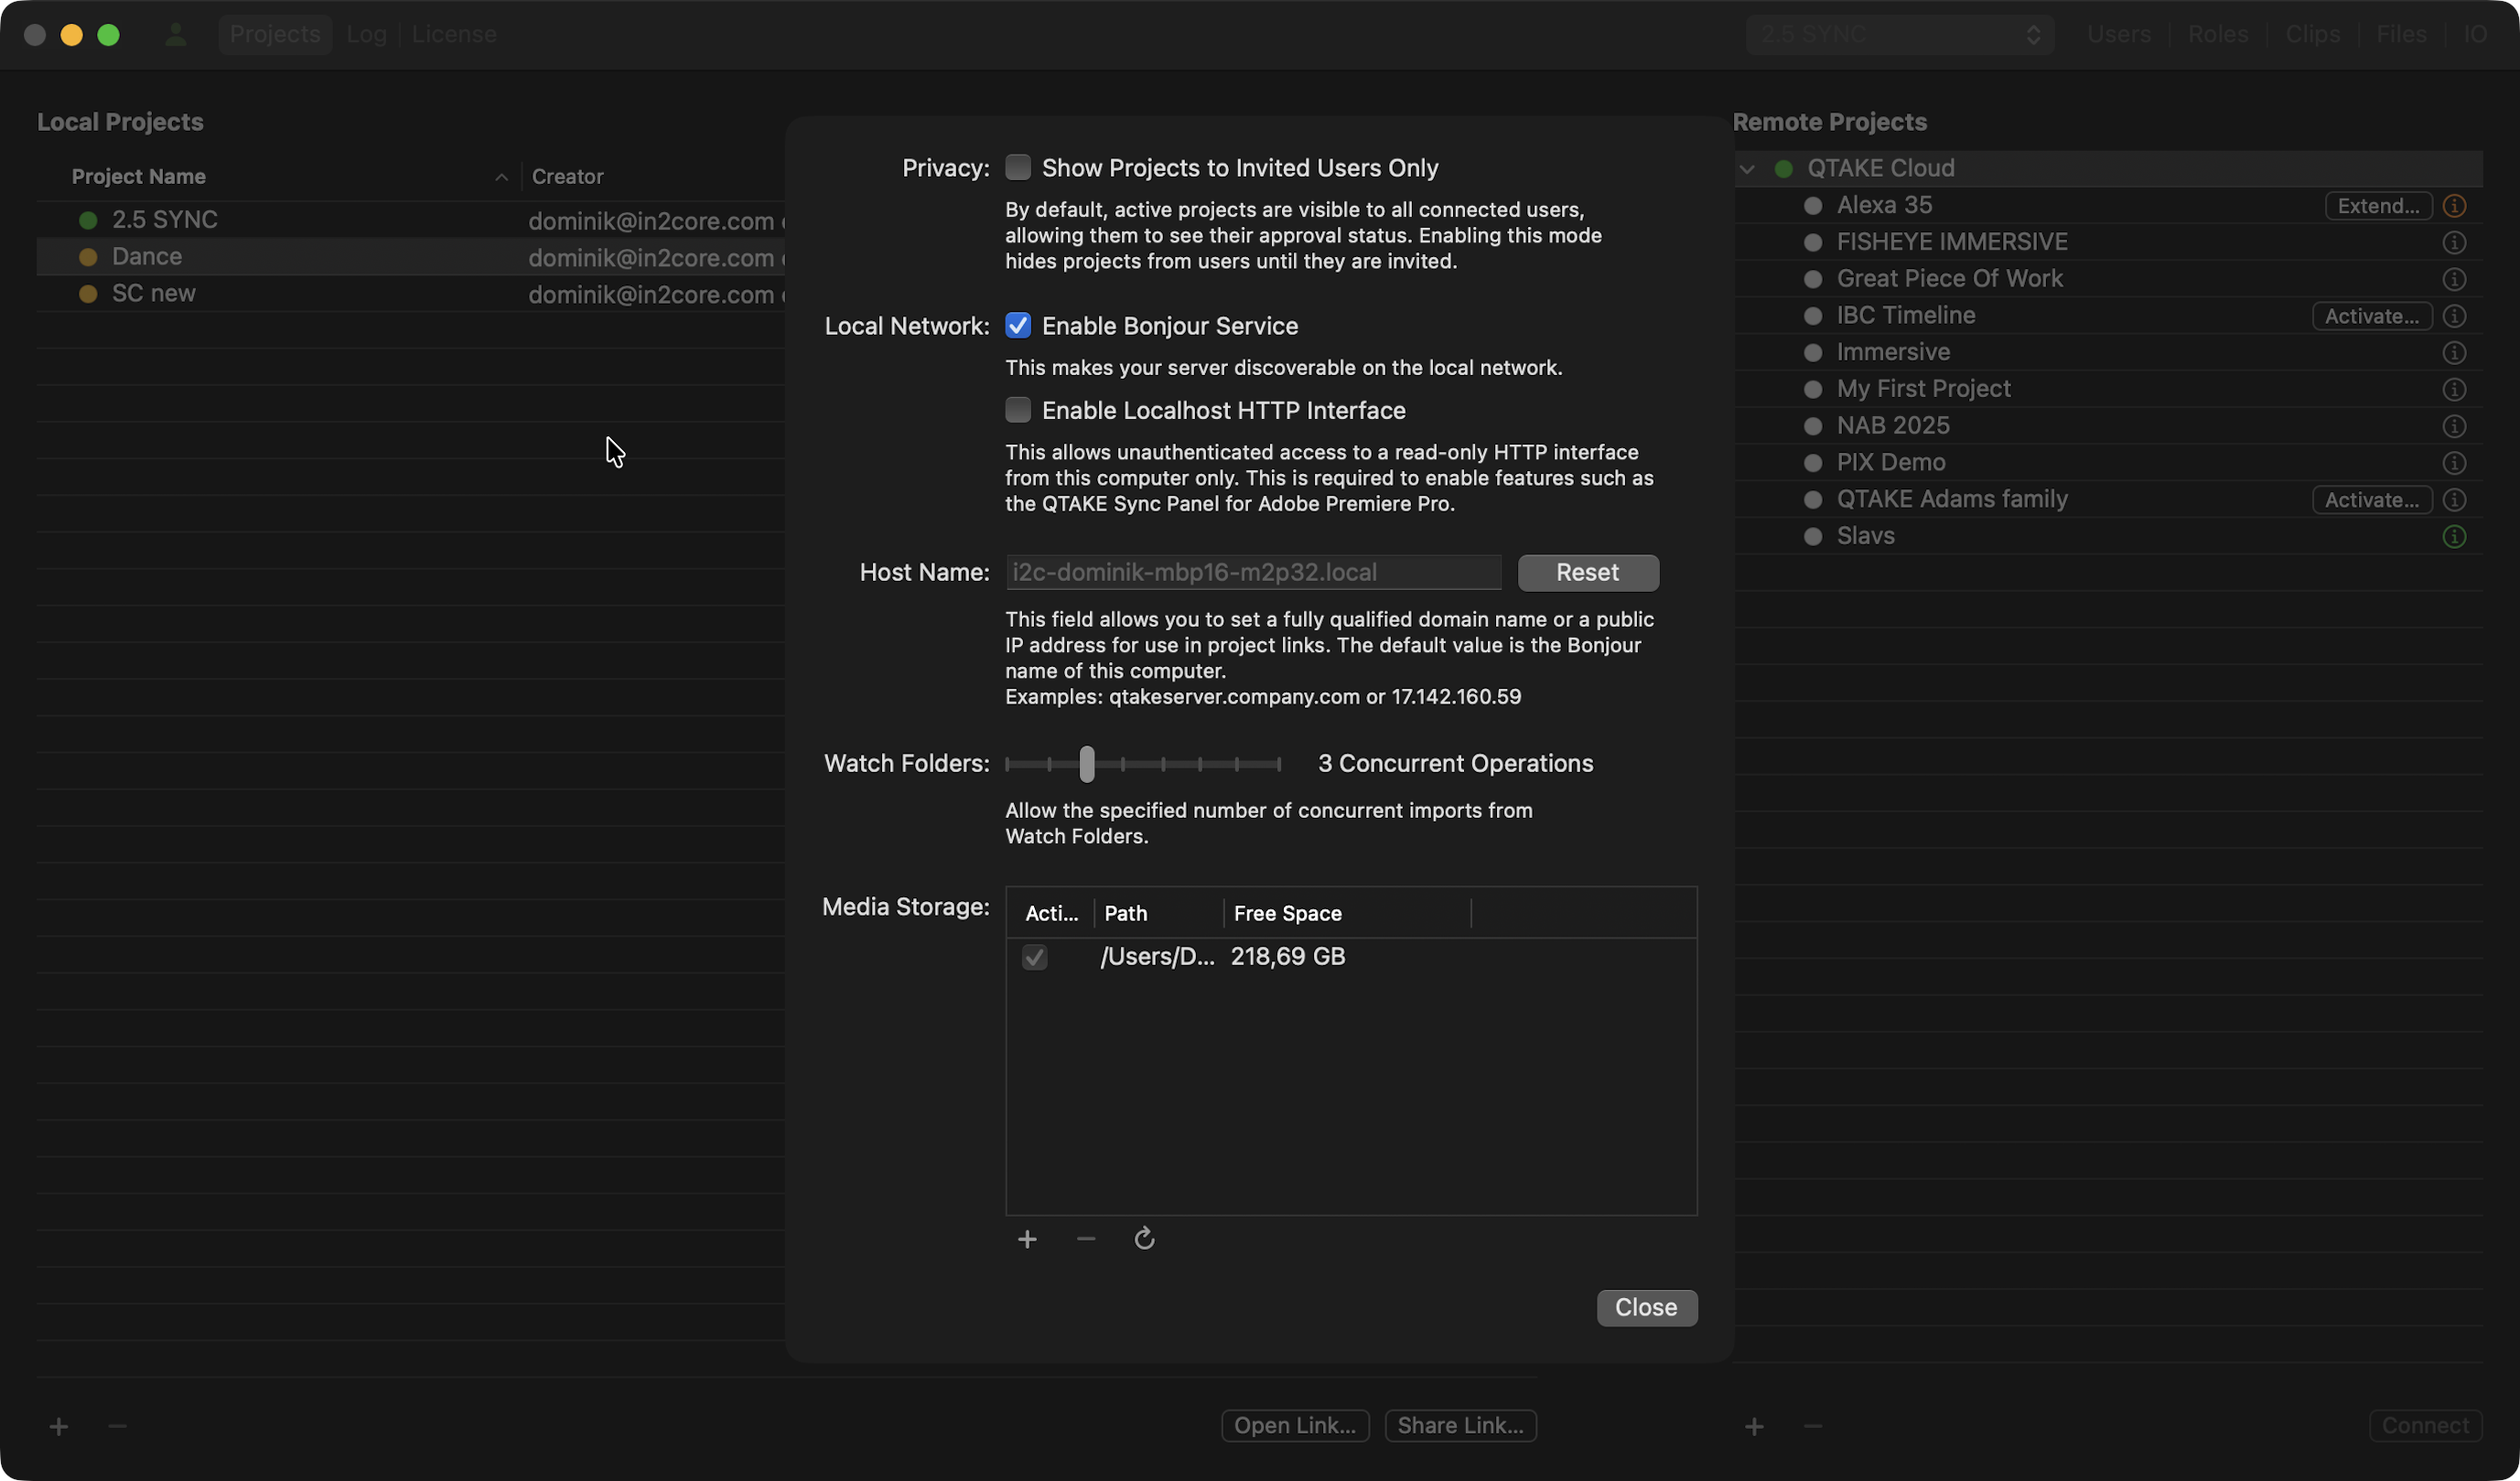Enable Localhost HTTP Interface checkbox
Screen dimensions: 2520x1481
coord(1018,410)
